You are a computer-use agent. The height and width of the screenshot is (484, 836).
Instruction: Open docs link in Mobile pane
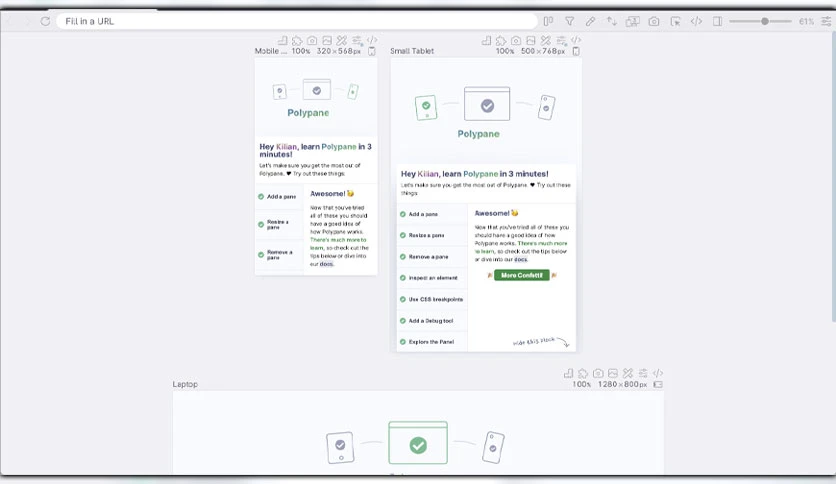pyautogui.click(x=326, y=264)
